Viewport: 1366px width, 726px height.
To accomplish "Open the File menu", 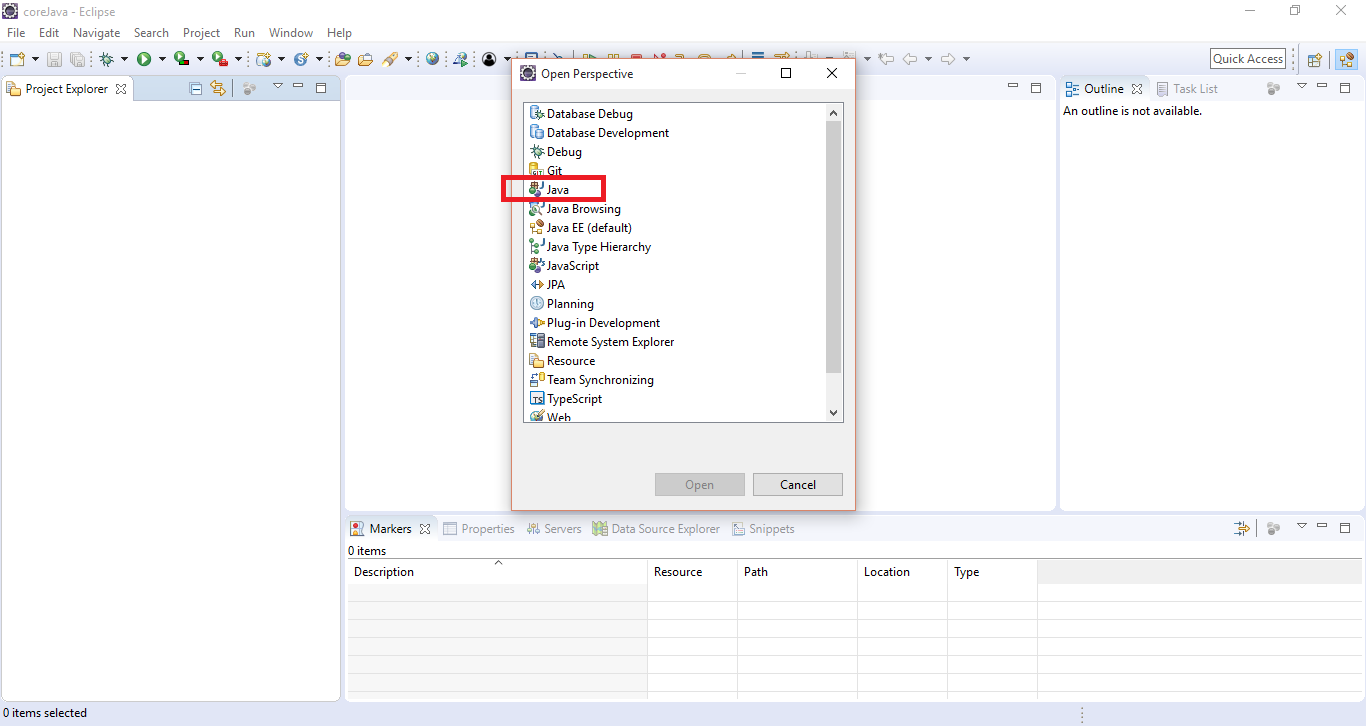I will pyautogui.click(x=16, y=33).
